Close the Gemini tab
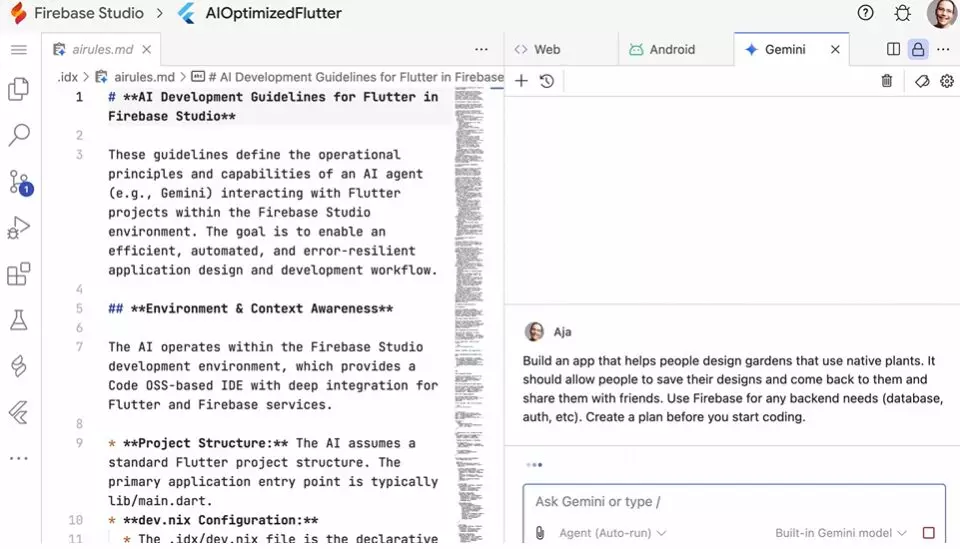960x549 pixels. tap(835, 50)
